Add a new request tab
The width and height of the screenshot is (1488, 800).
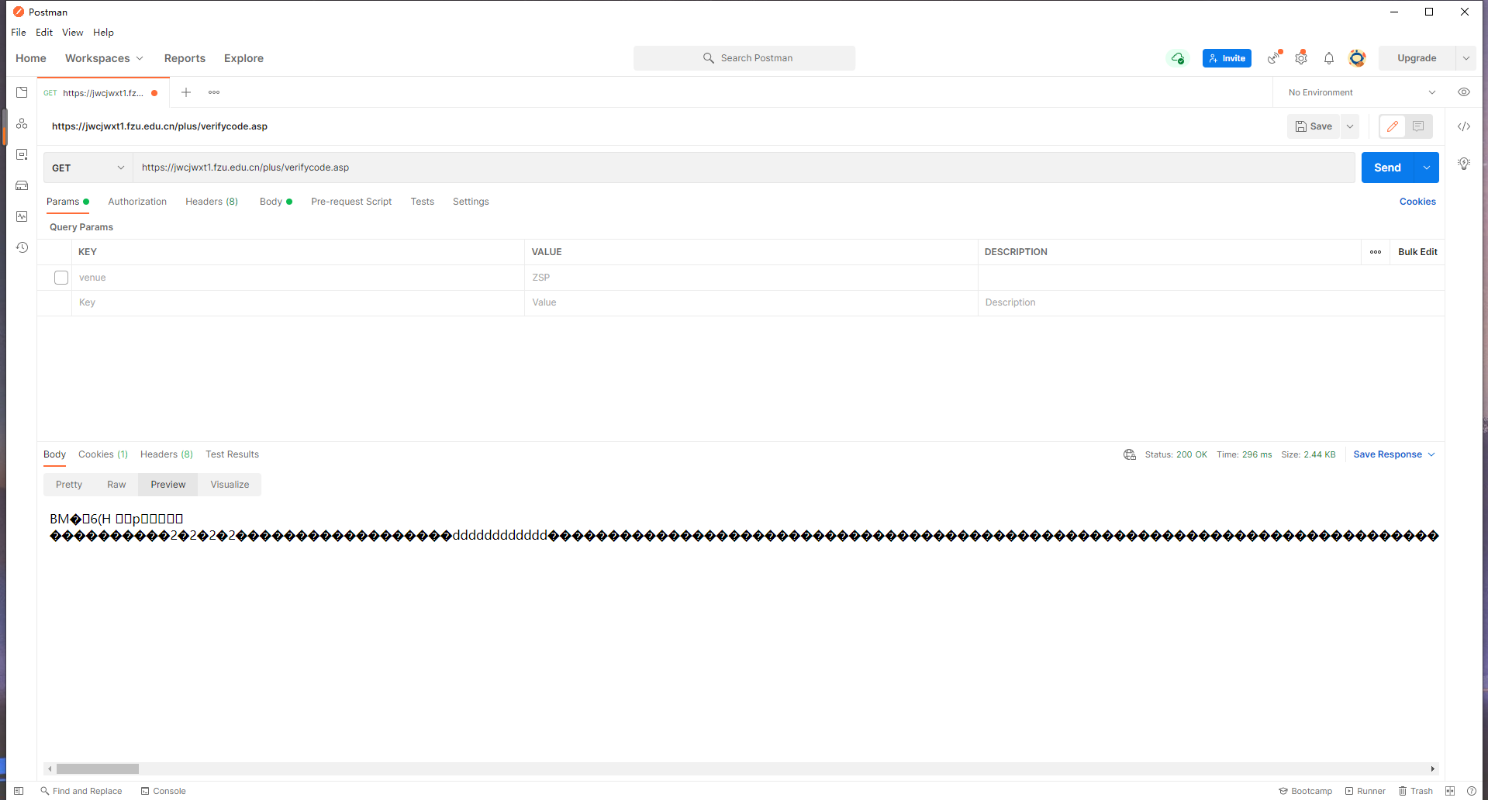(x=186, y=92)
